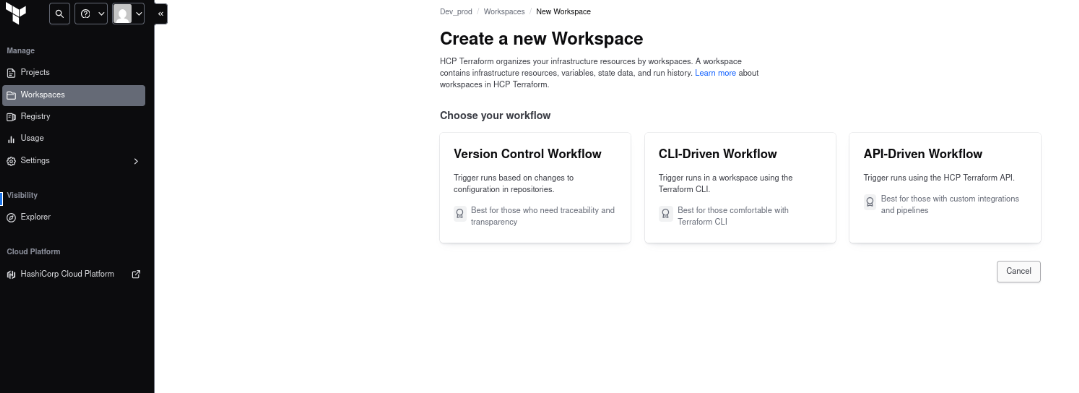Click the Explorer compass icon
Image resolution: width=1079 pixels, height=393 pixels.
pyautogui.click(x=11, y=217)
